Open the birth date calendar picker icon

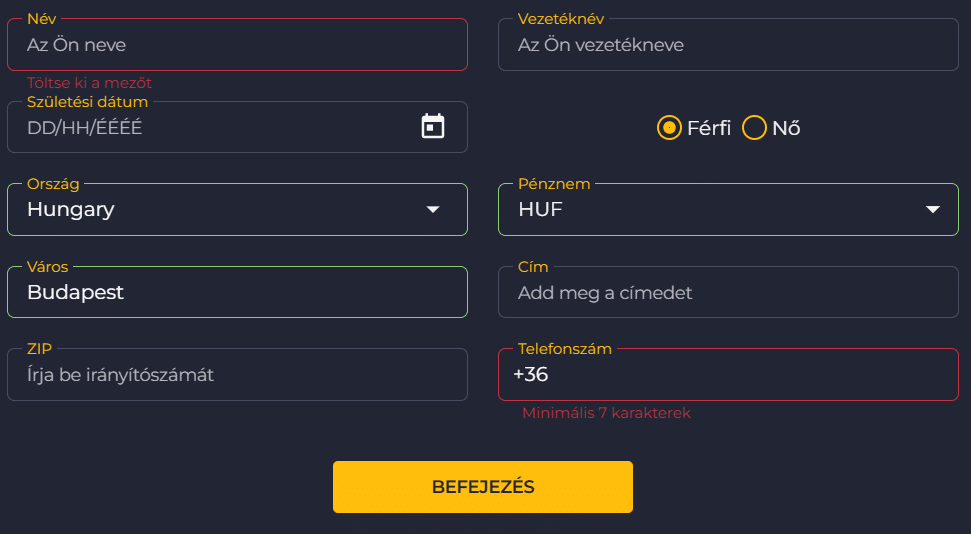(x=433, y=126)
